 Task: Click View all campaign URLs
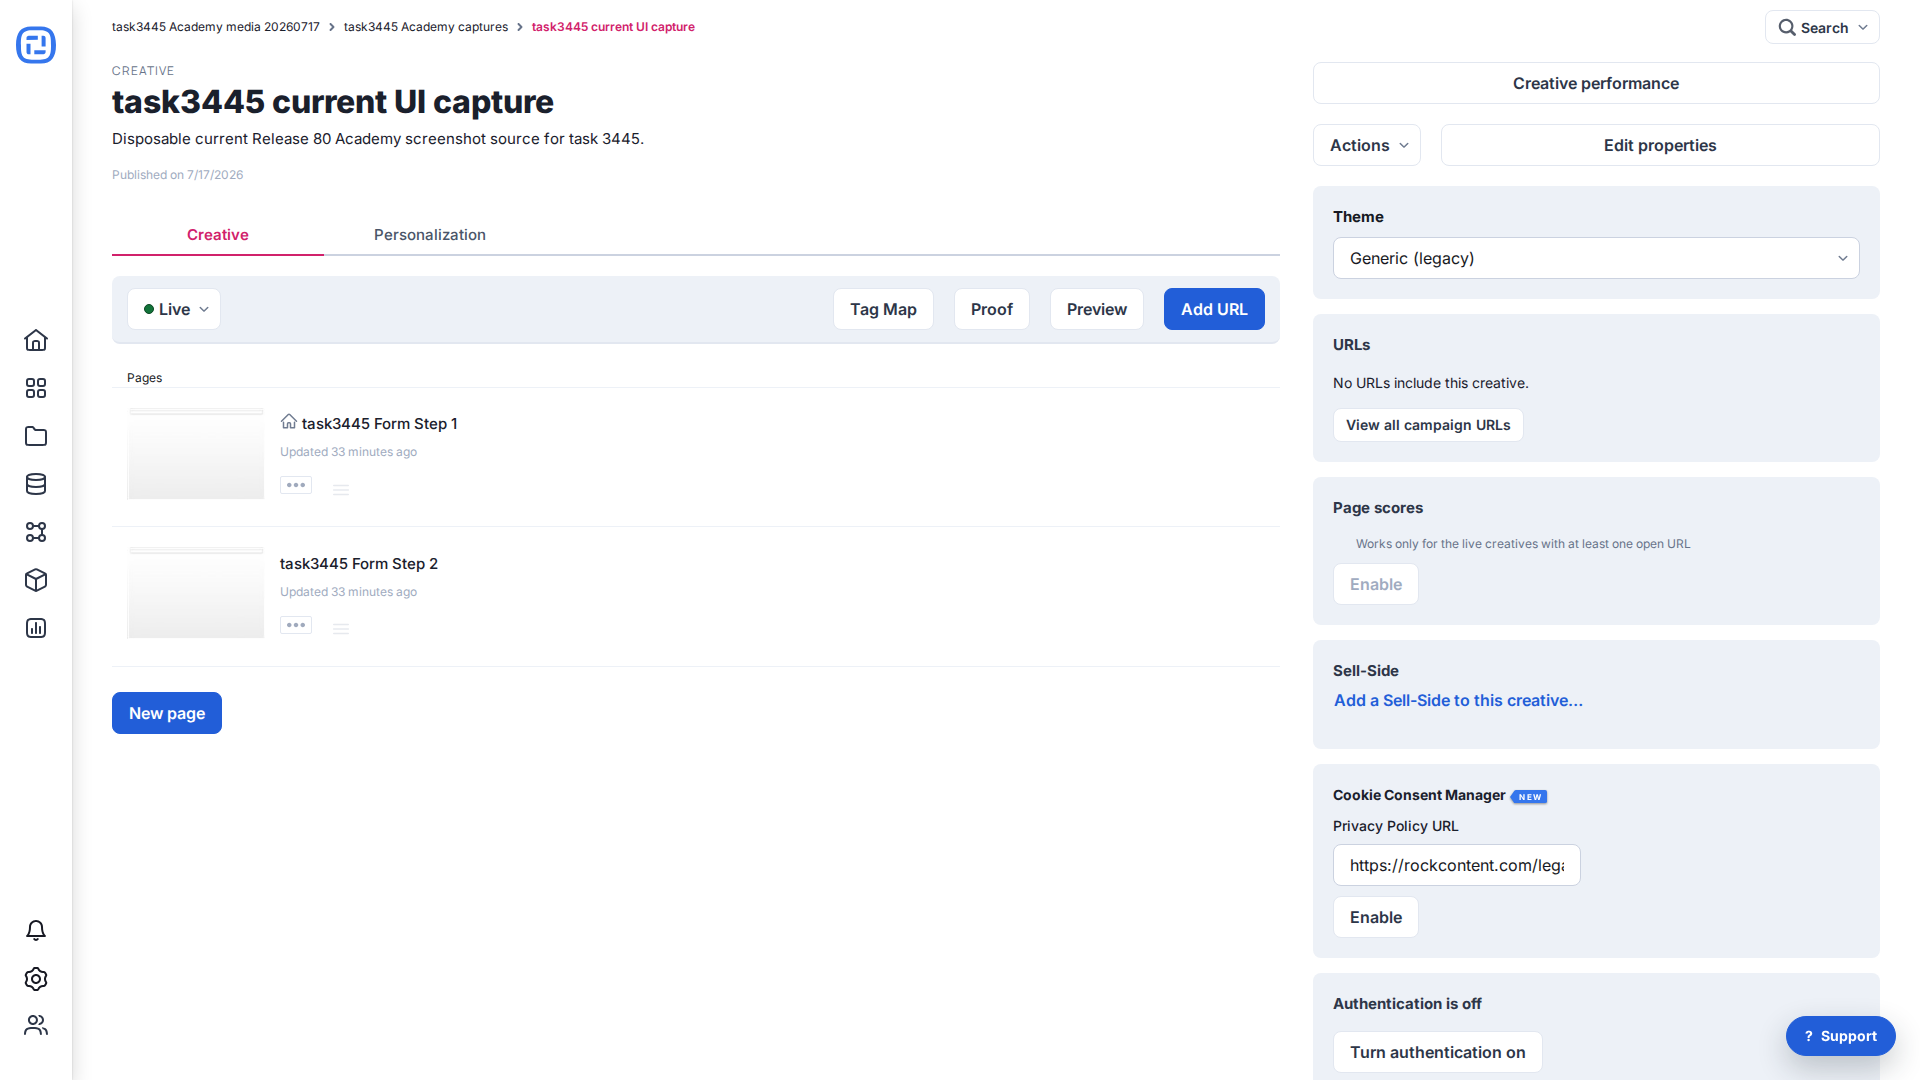(x=1428, y=425)
